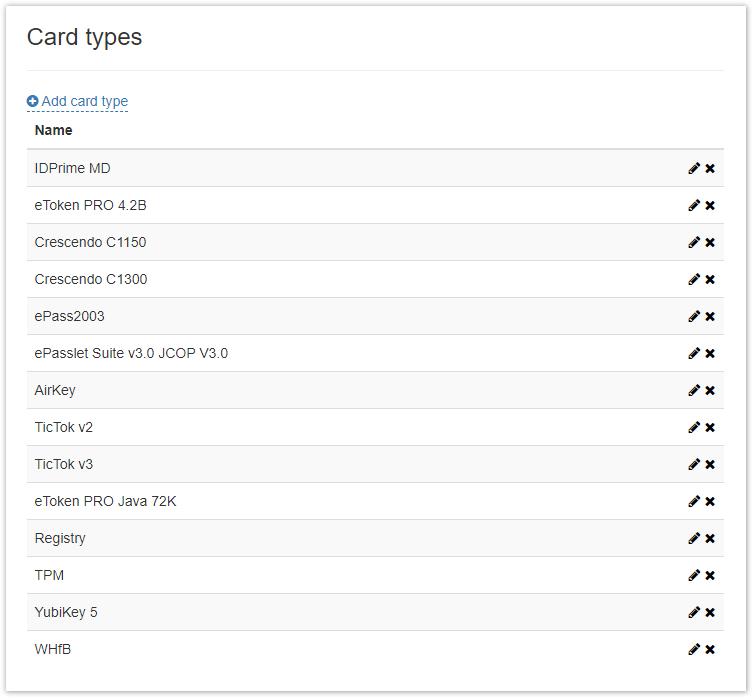Remove the ePass2003 card type
752x697 pixels.
tap(710, 316)
